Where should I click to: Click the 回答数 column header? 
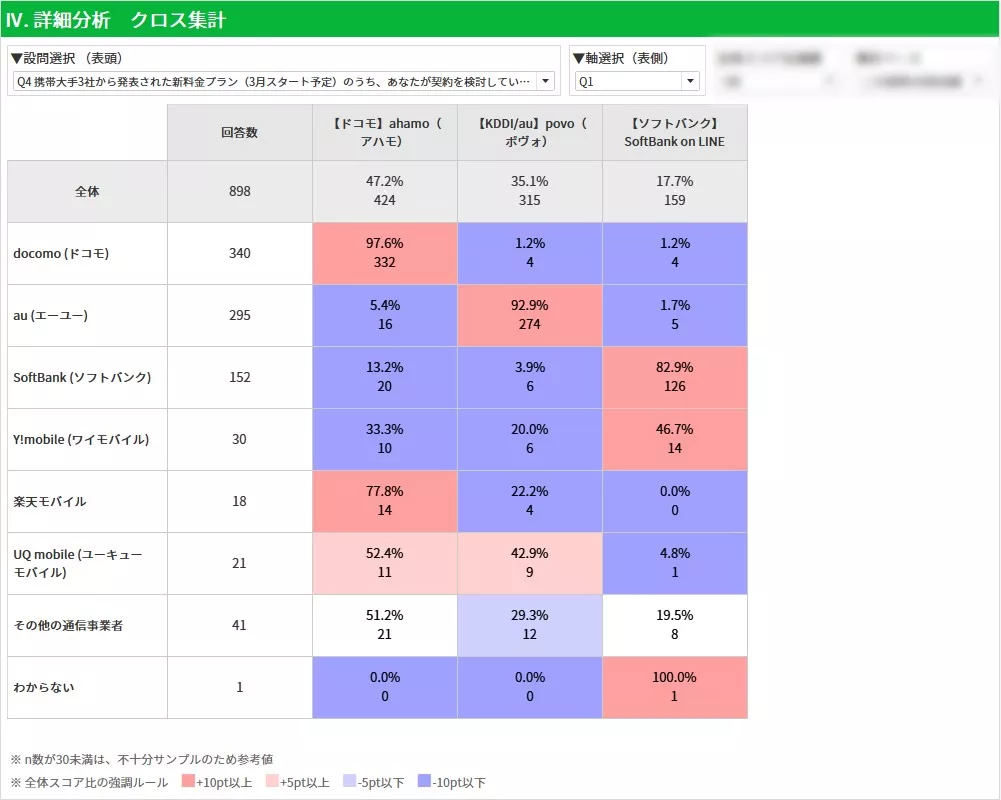(239, 133)
